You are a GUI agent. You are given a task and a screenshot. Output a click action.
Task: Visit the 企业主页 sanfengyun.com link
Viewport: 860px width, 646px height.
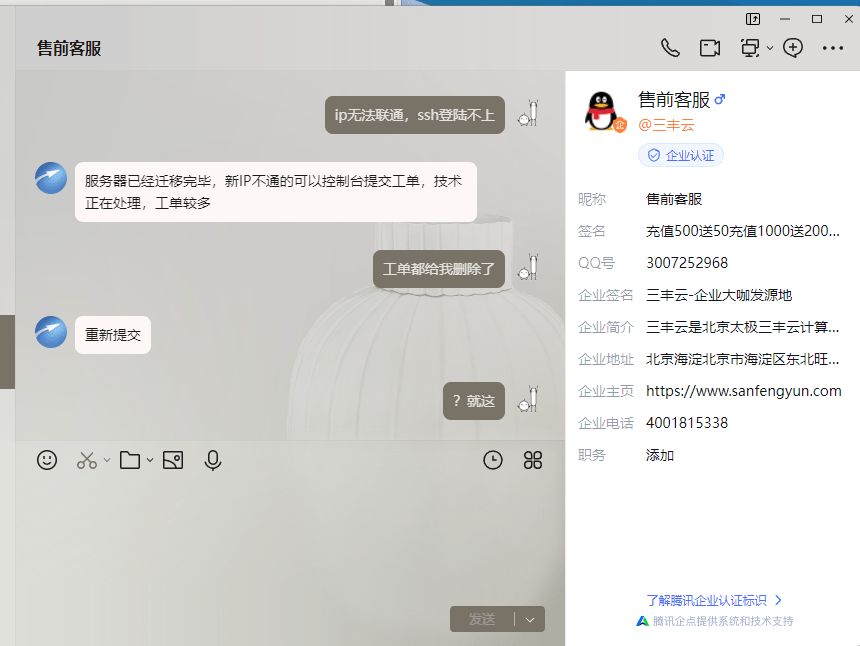click(x=744, y=391)
